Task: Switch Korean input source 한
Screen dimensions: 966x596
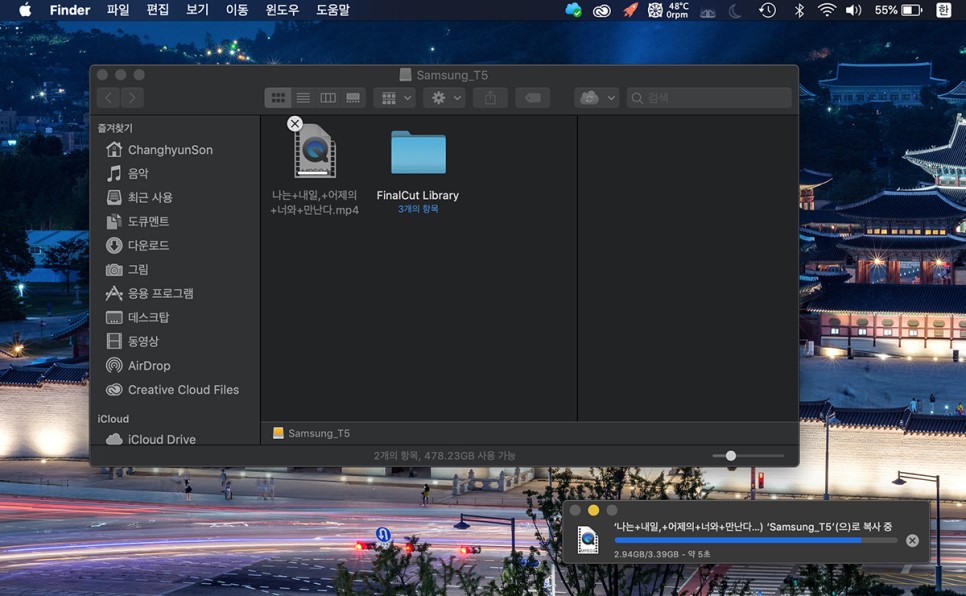Action: [x=943, y=10]
